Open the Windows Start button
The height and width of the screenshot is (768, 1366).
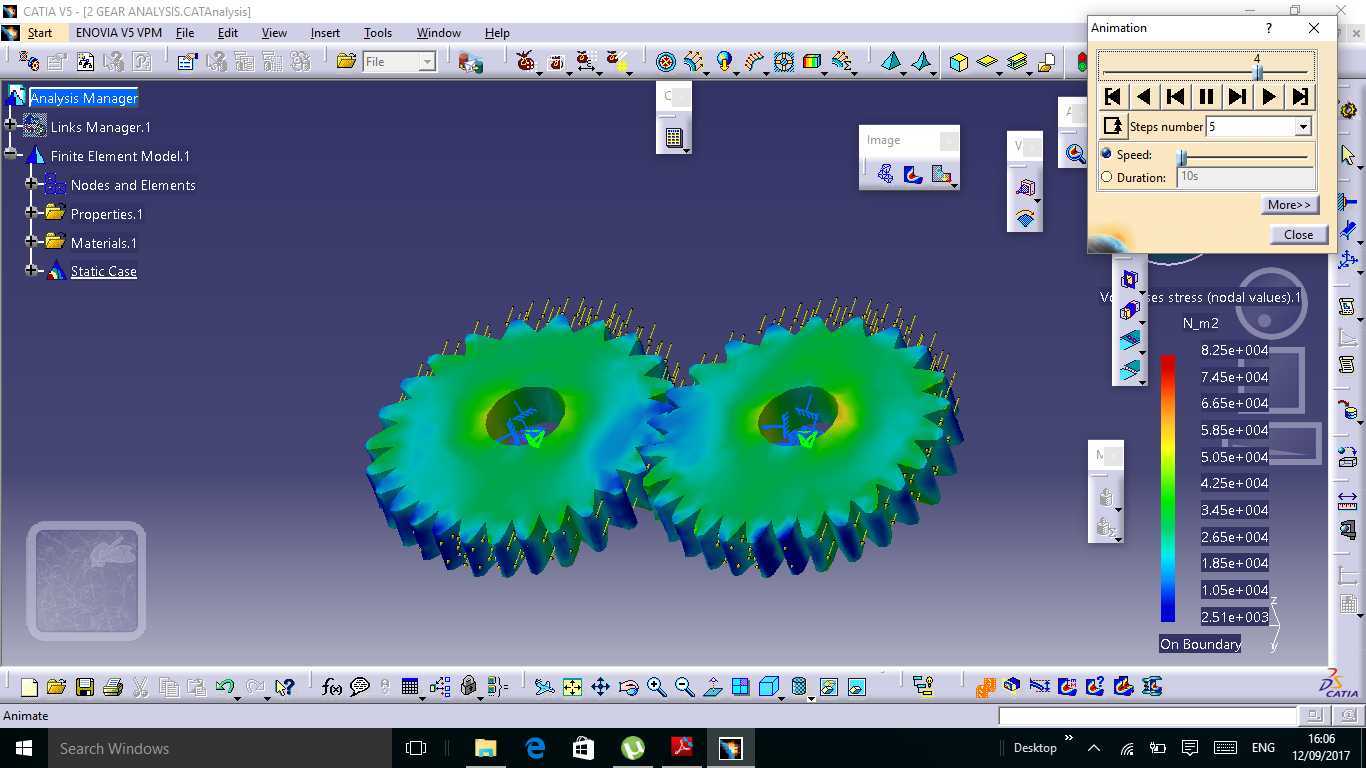[24, 748]
